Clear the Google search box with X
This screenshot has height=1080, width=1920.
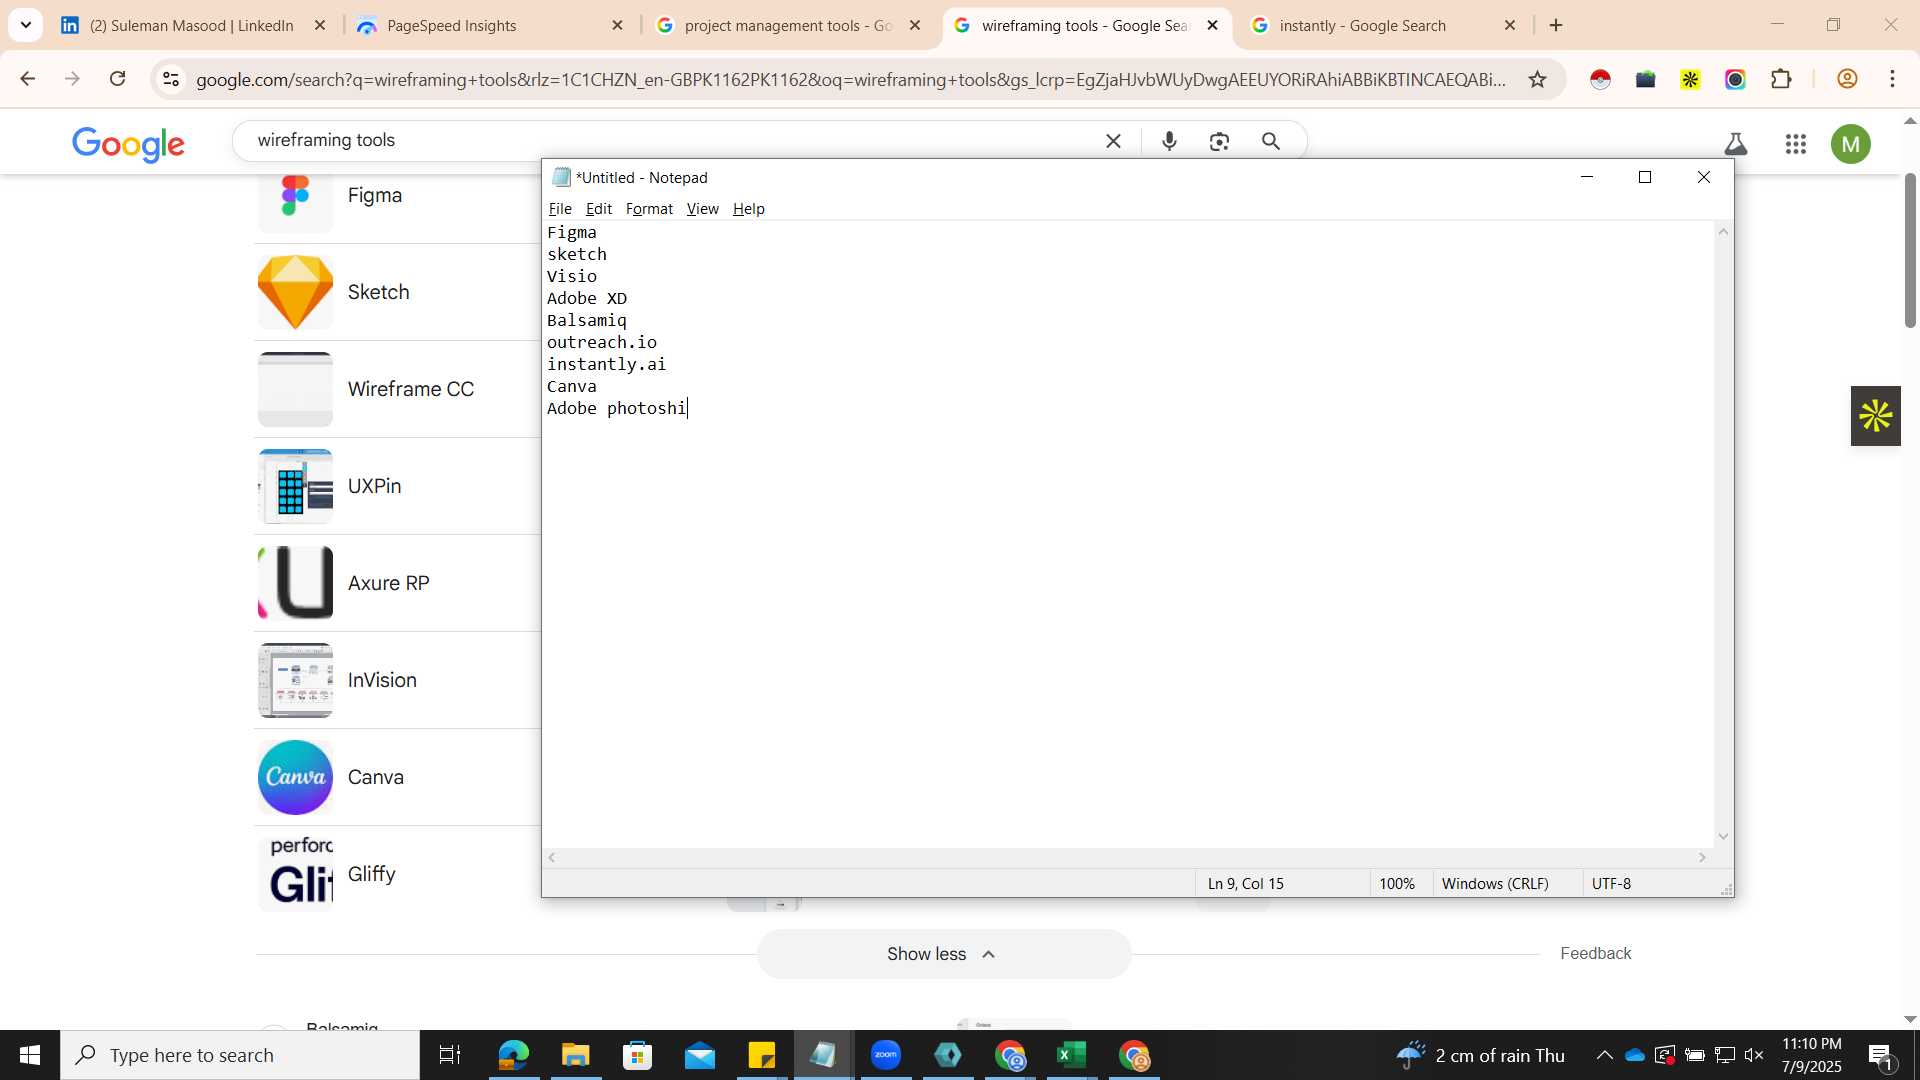click(1113, 141)
